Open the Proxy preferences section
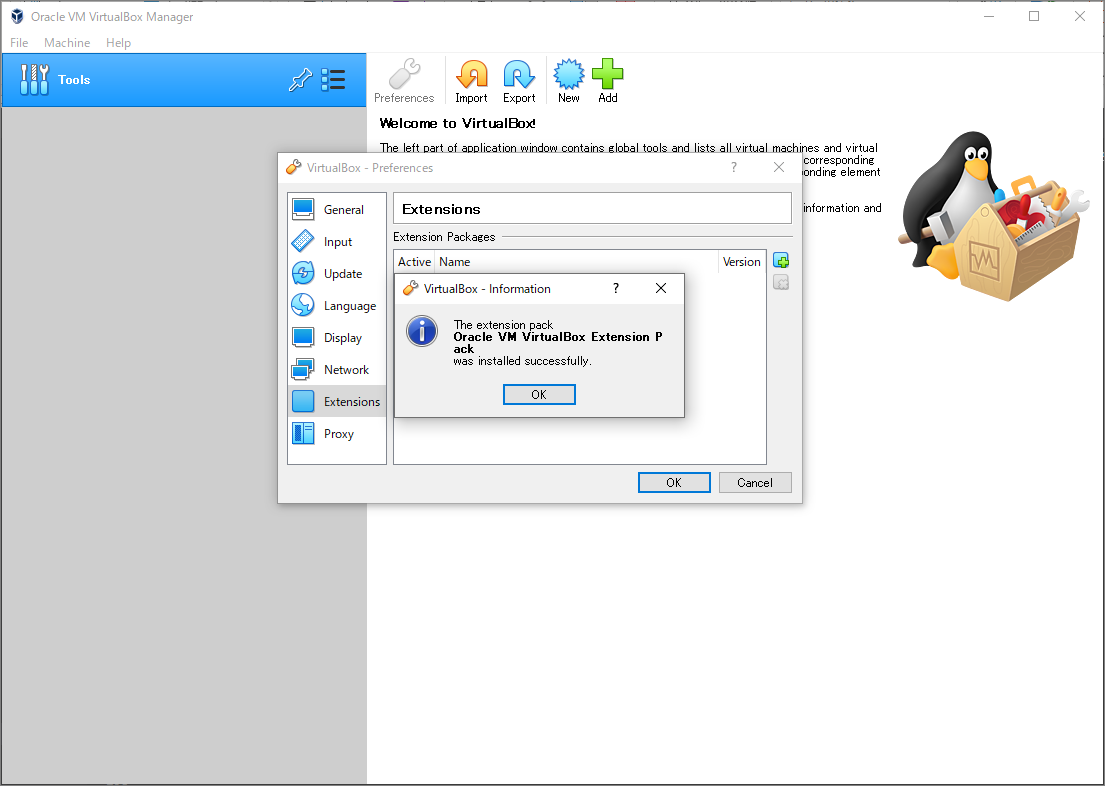Viewport: 1105px width, 786px height. pos(337,434)
